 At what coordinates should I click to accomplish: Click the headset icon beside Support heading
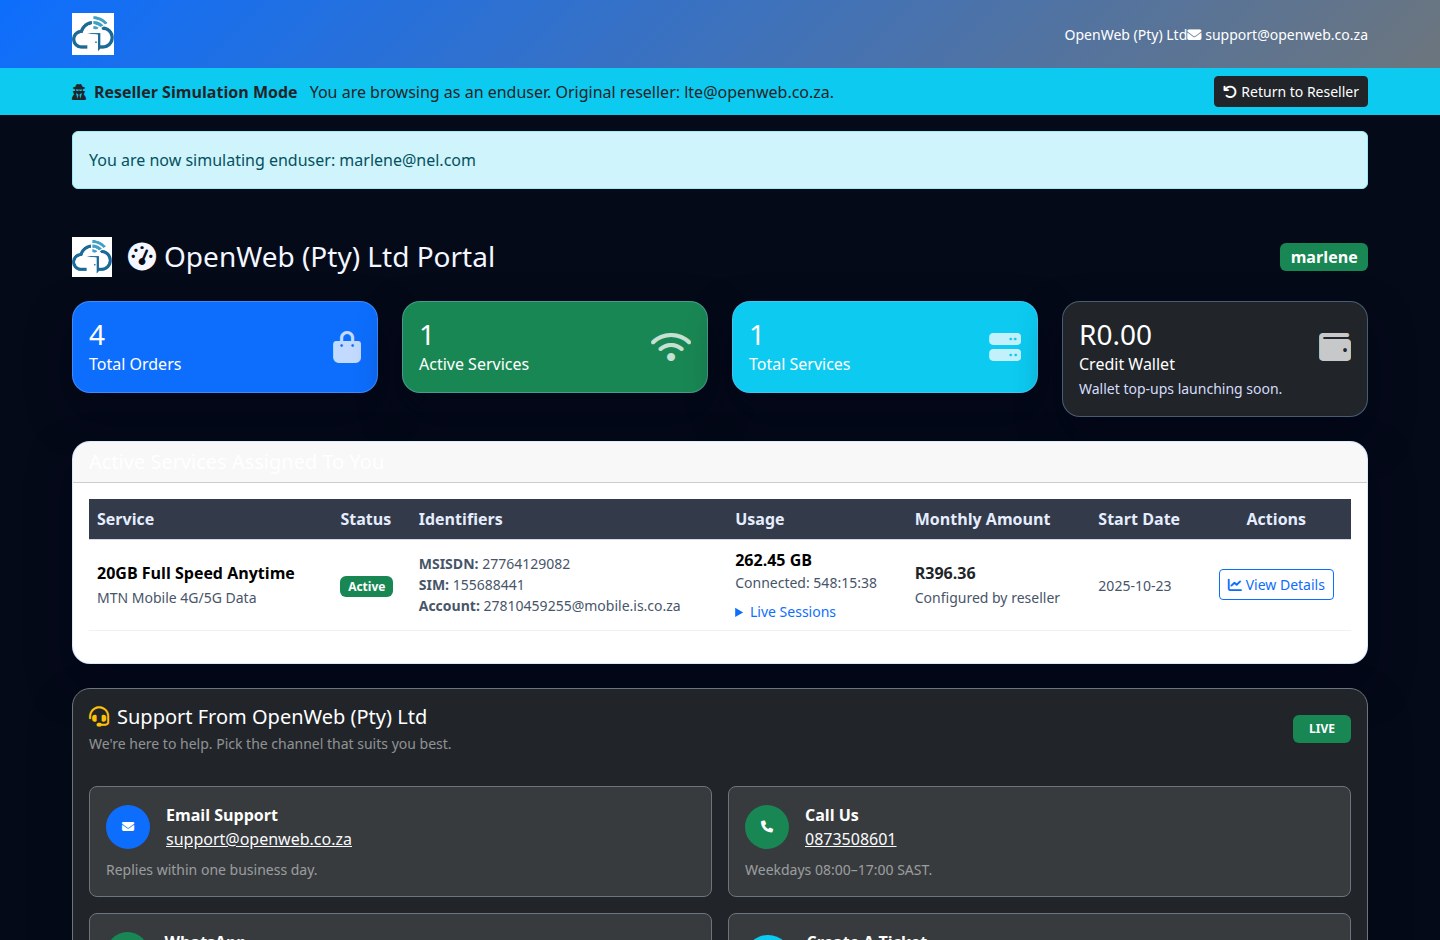99,717
